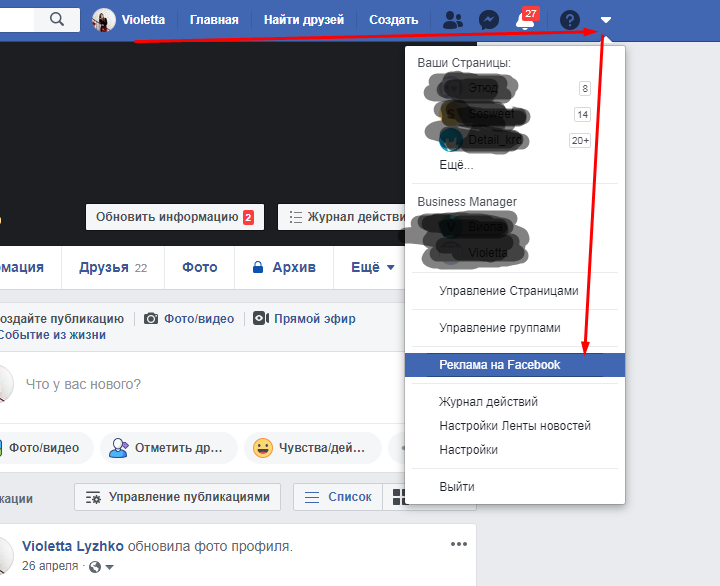Screen dimensions: 720x586
Task: Open Управление публикациями button
Action: coord(177,497)
